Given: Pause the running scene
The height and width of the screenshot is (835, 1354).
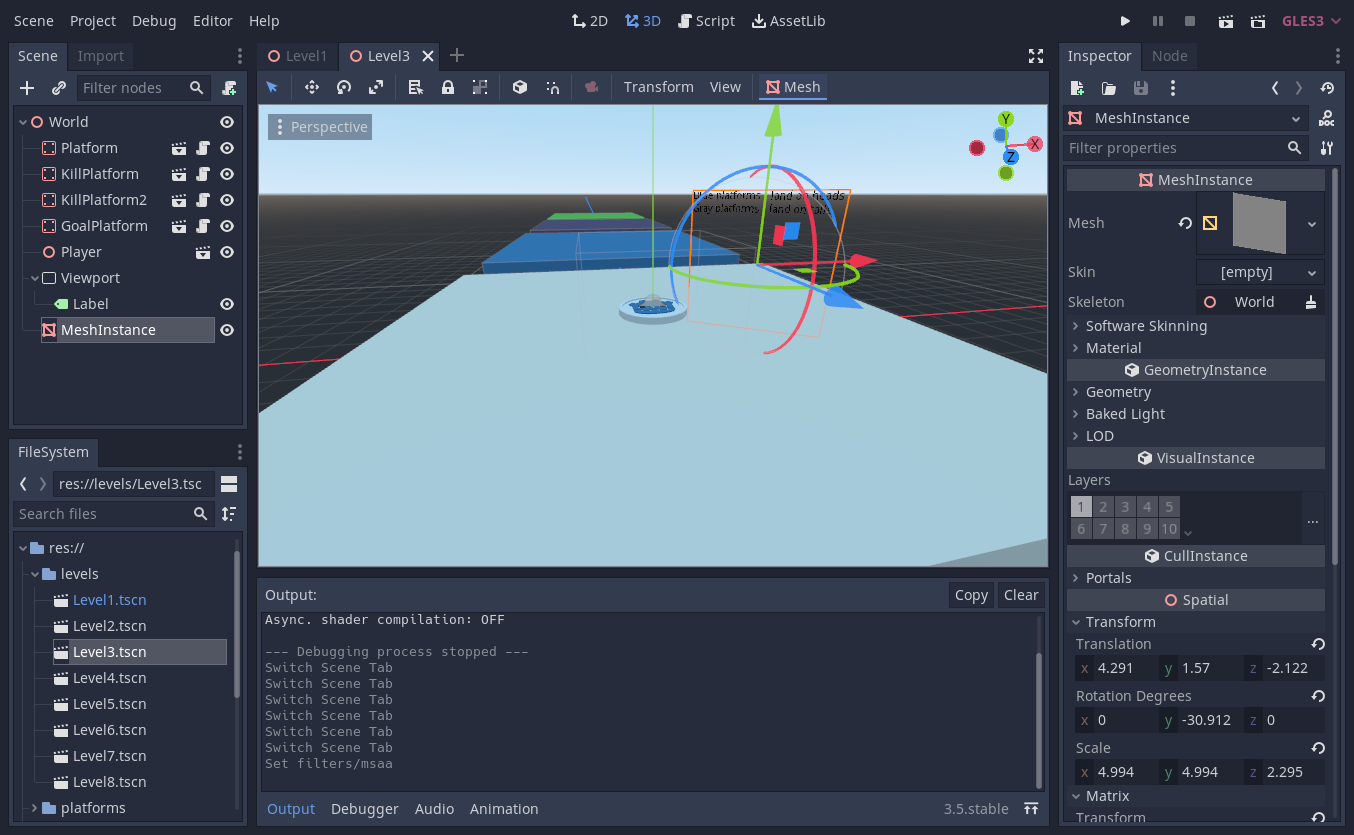Looking at the screenshot, I should tap(1158, 21).
